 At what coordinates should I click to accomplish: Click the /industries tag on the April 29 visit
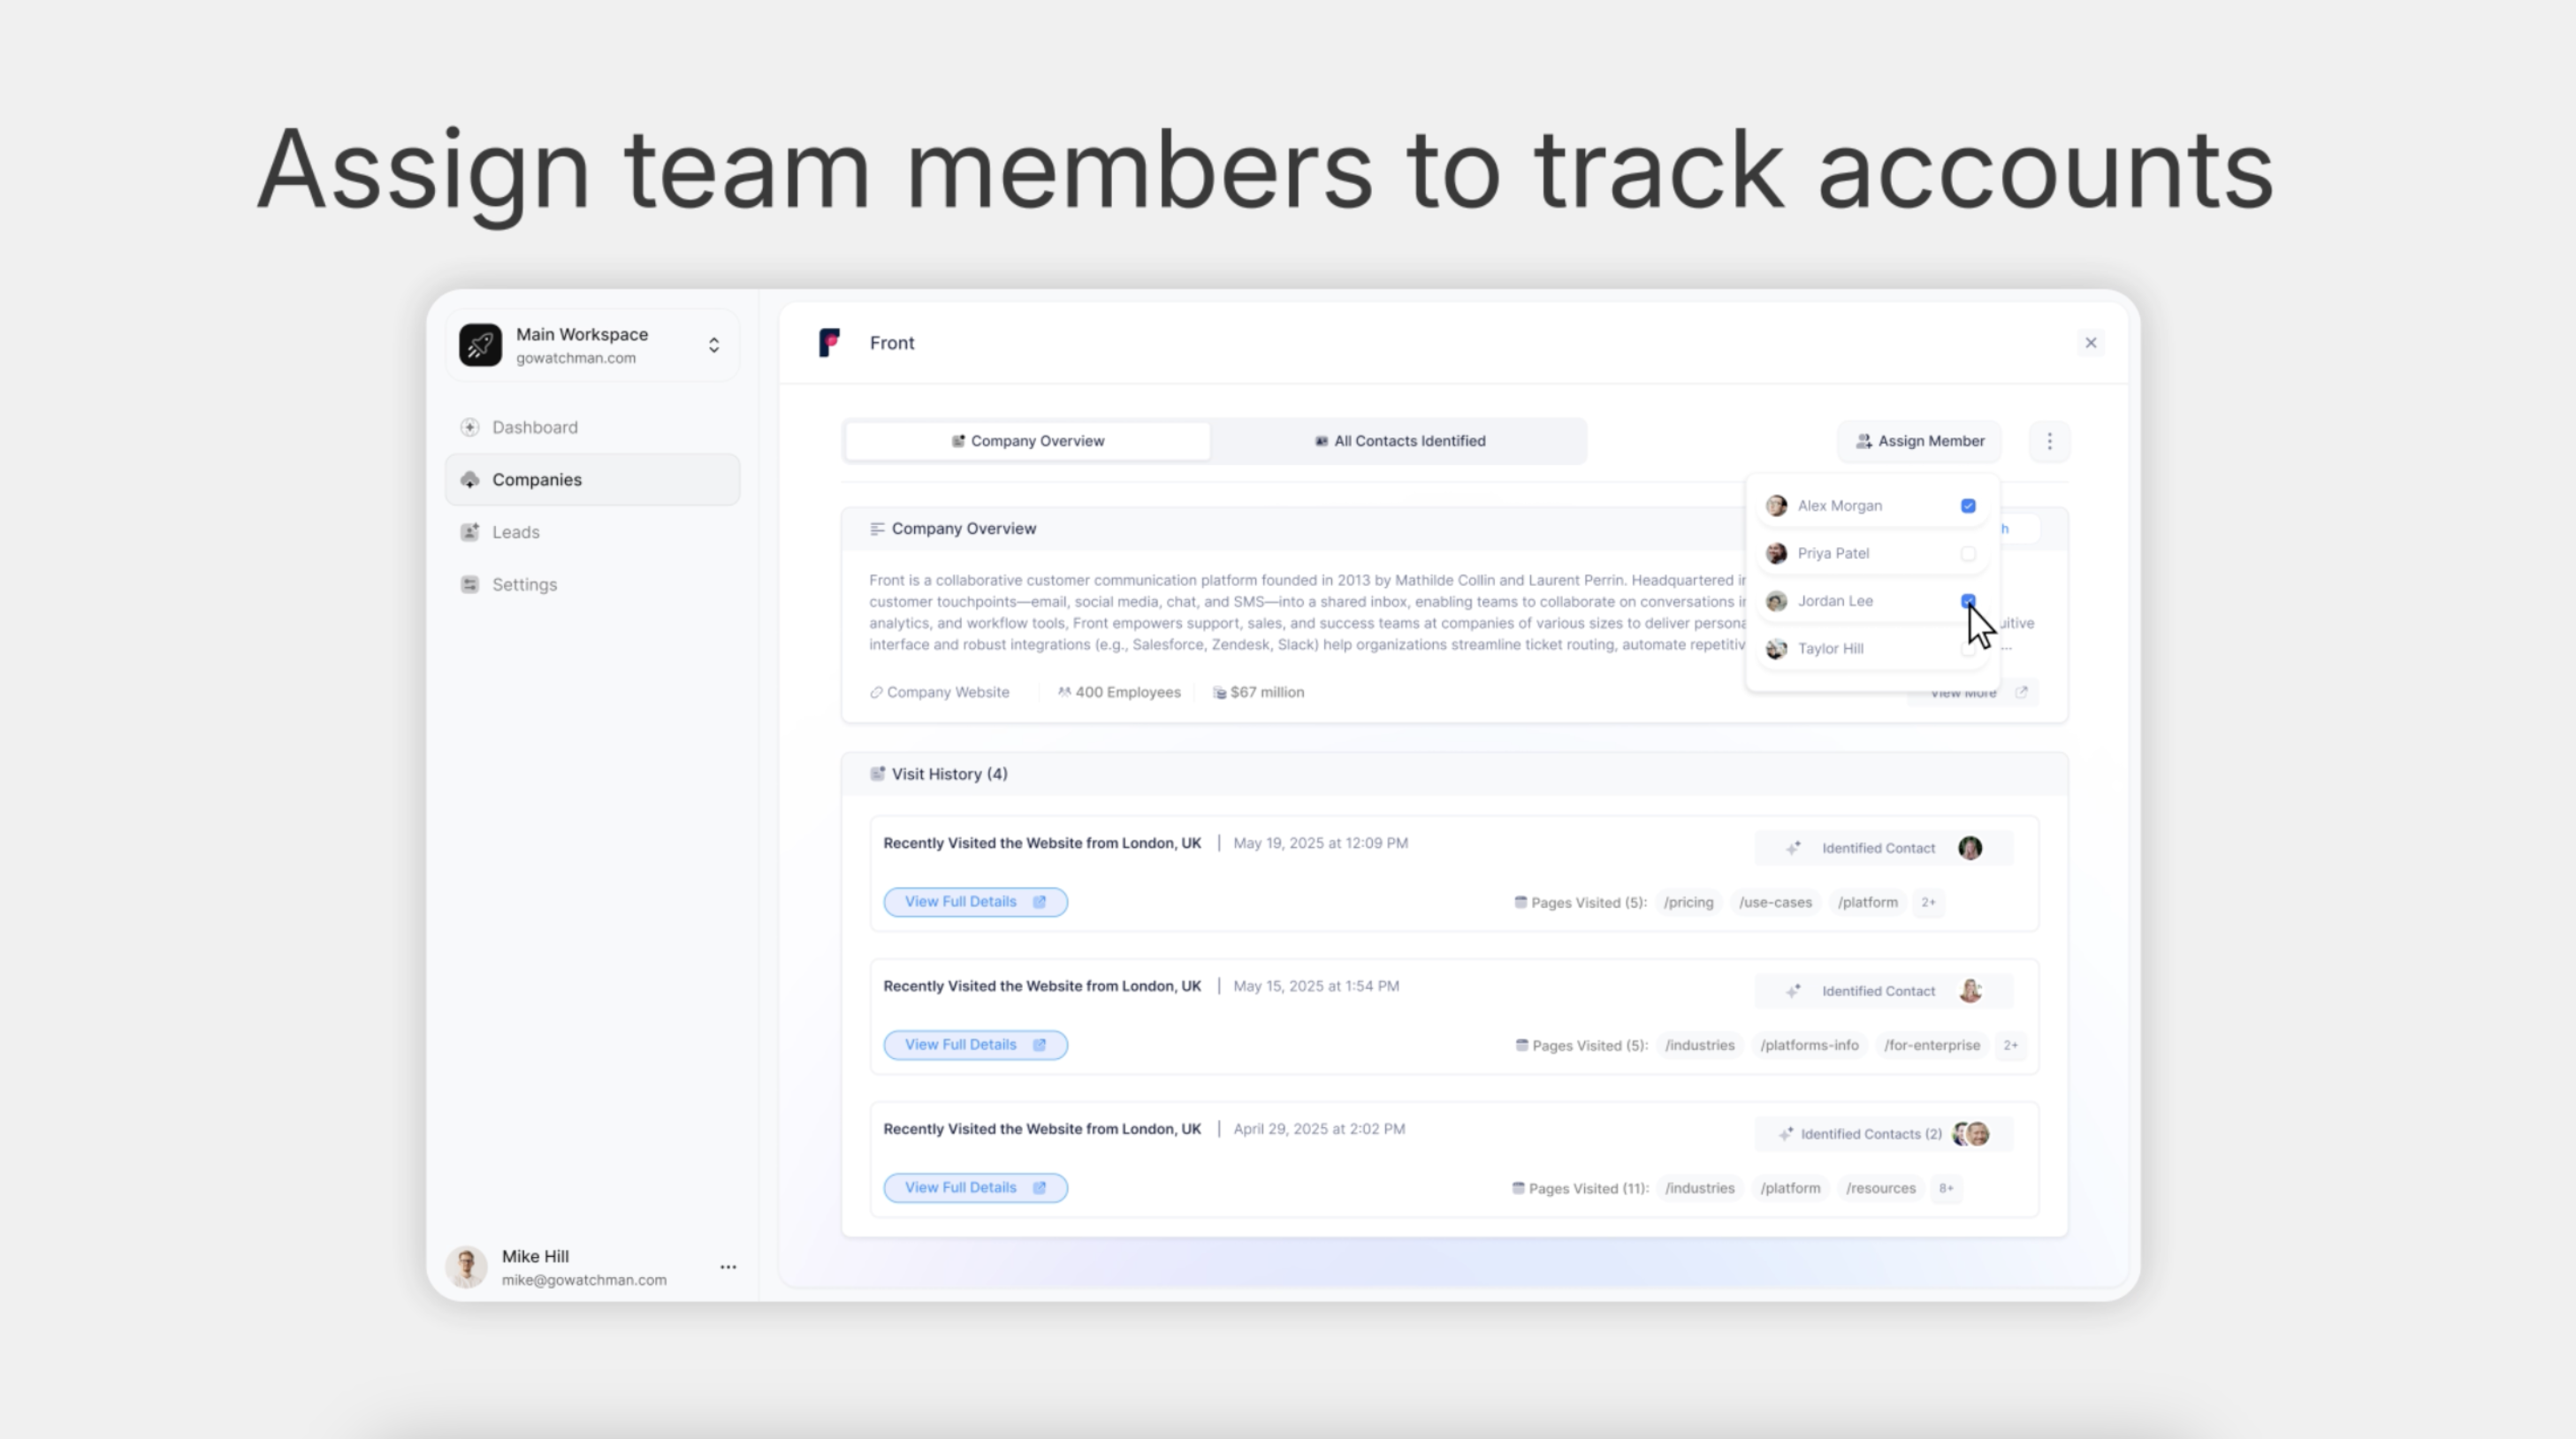(x=1699, y=1188)
